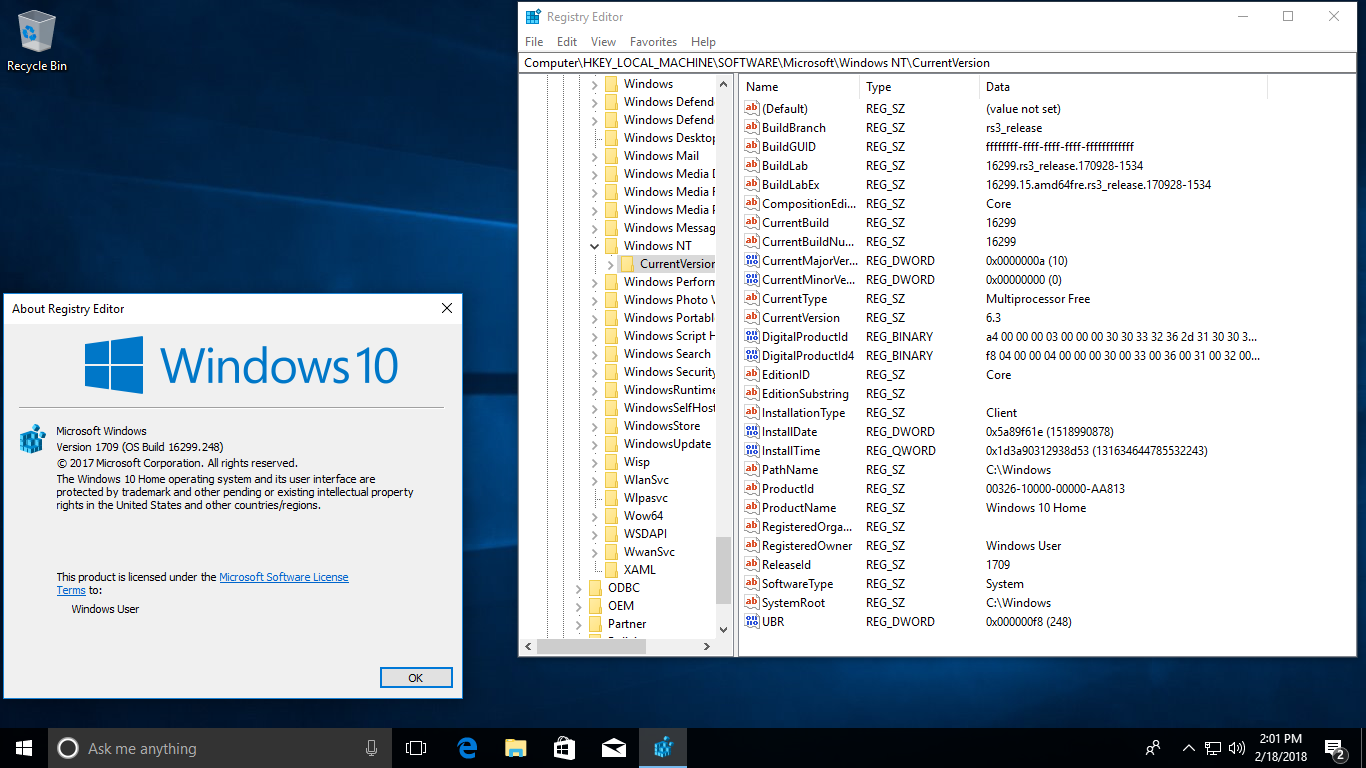Open the Edit menu in Registry Editor
The image size is (1366, 768).
click(x=567, y=42)
